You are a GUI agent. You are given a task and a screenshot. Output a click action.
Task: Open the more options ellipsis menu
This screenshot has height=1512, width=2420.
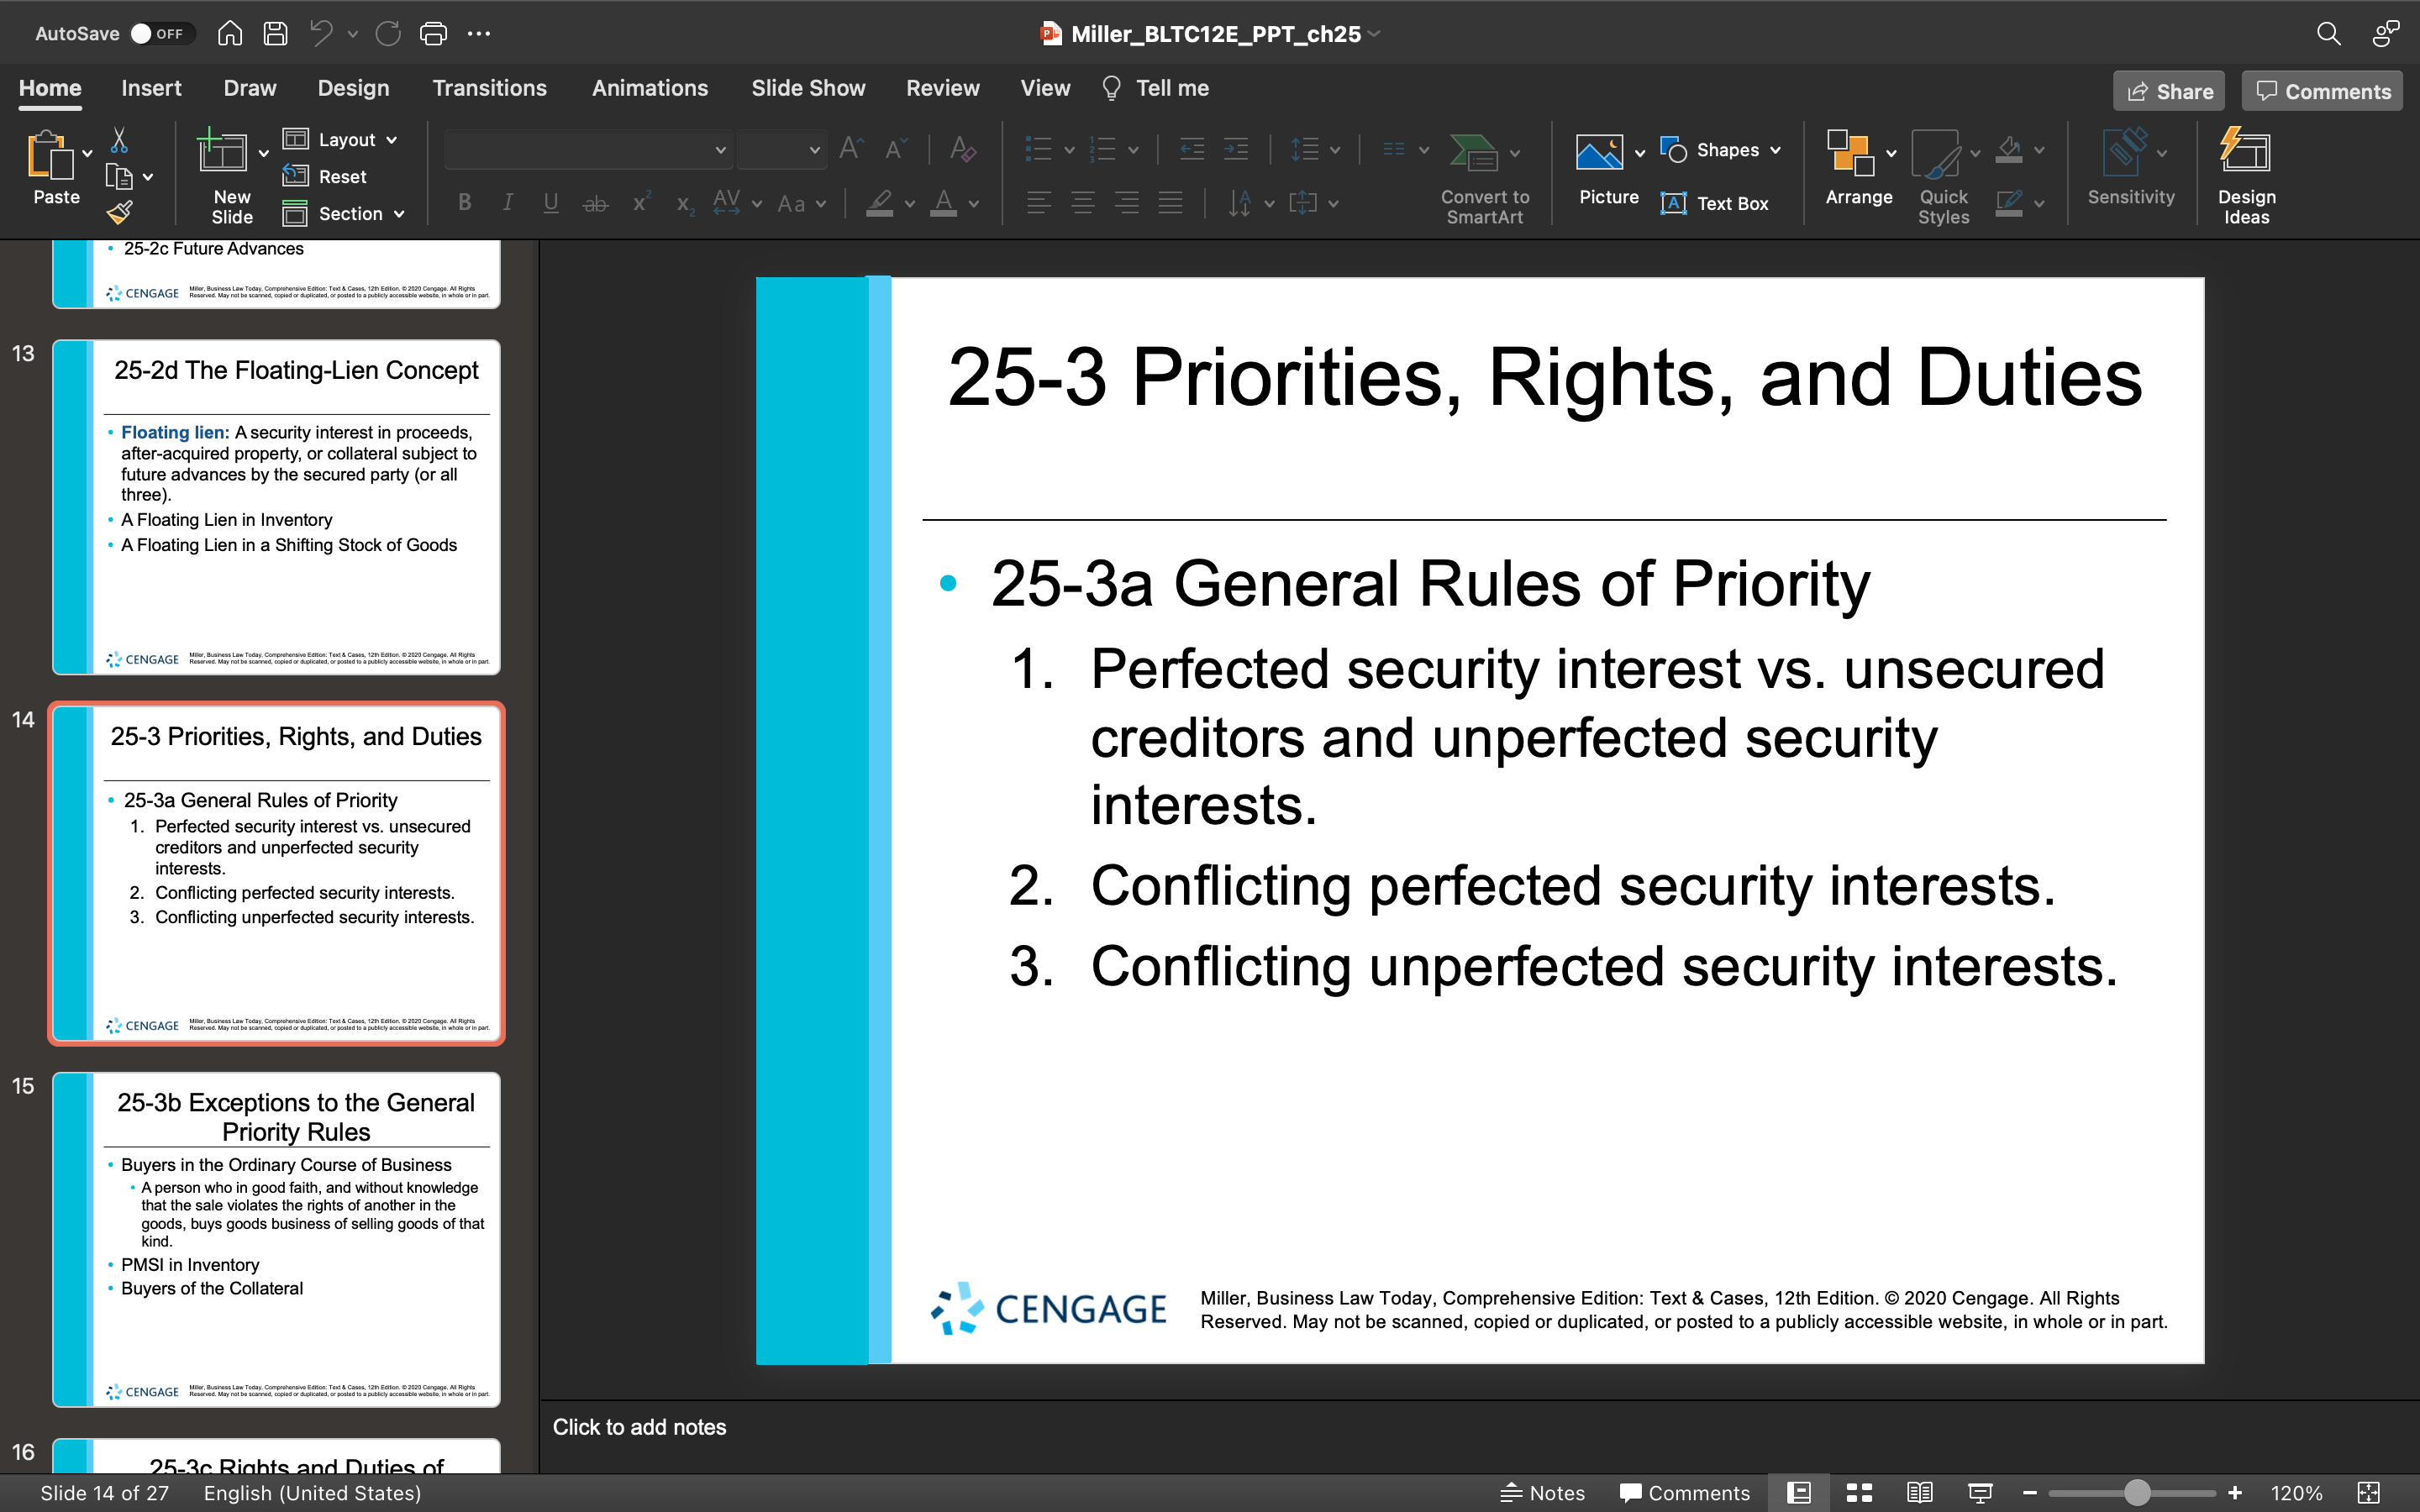click(479, 33)
